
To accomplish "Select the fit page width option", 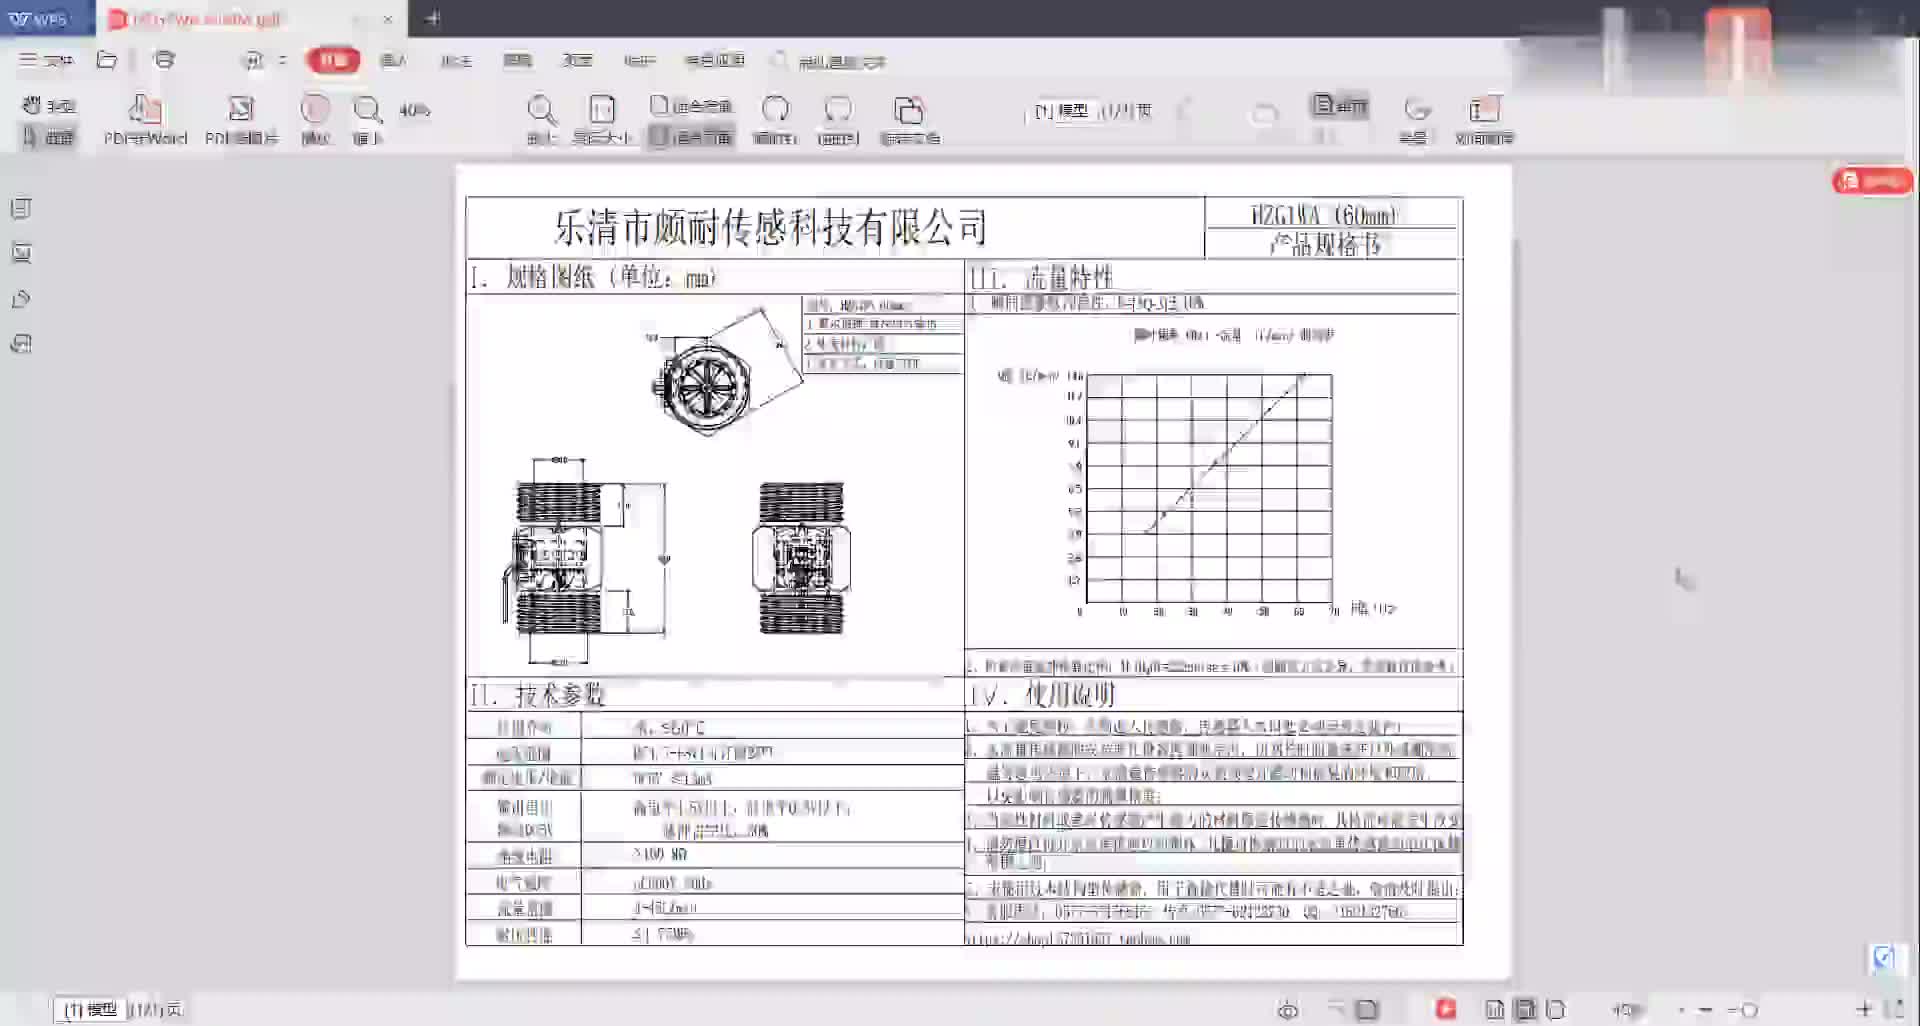I will coord(691,137).
